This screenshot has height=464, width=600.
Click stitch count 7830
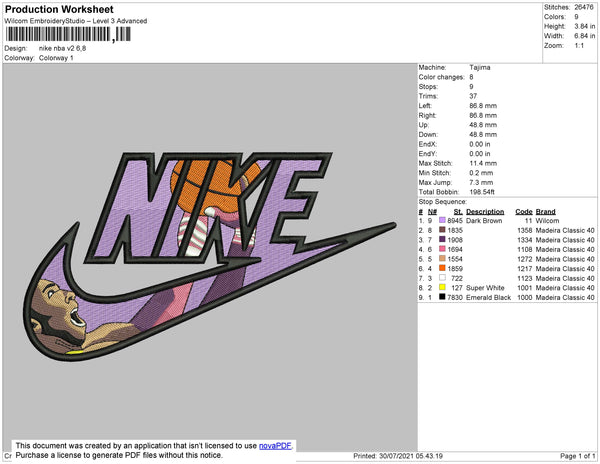coord(455,297)
